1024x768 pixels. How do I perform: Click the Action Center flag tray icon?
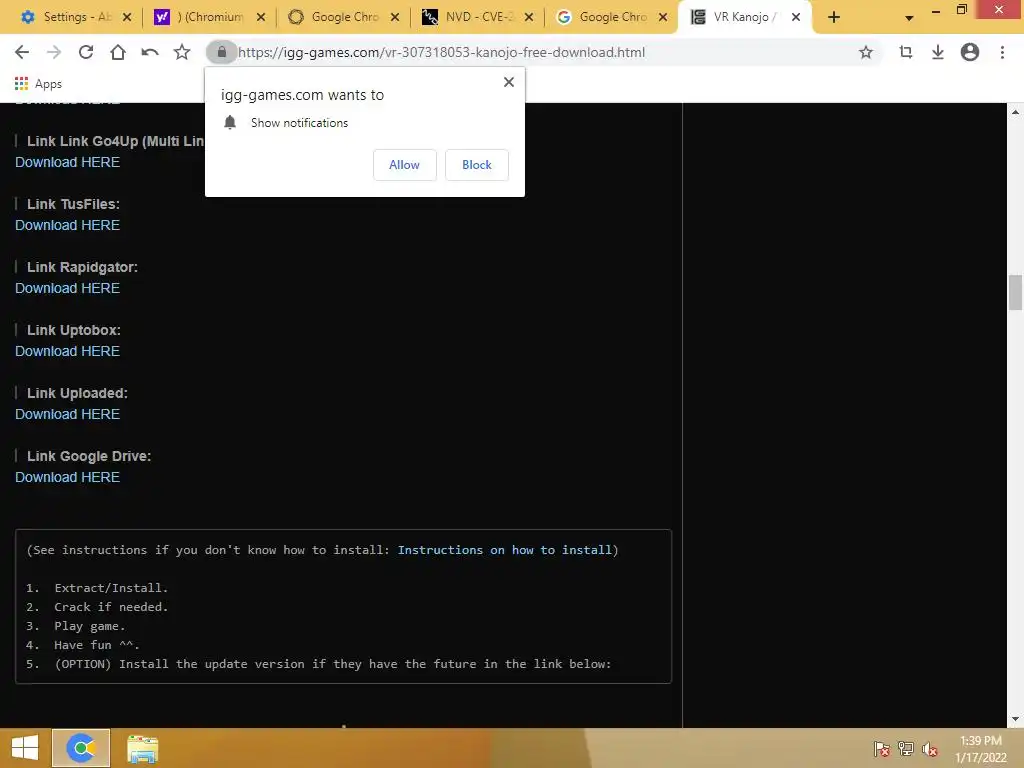coord(882,749)
